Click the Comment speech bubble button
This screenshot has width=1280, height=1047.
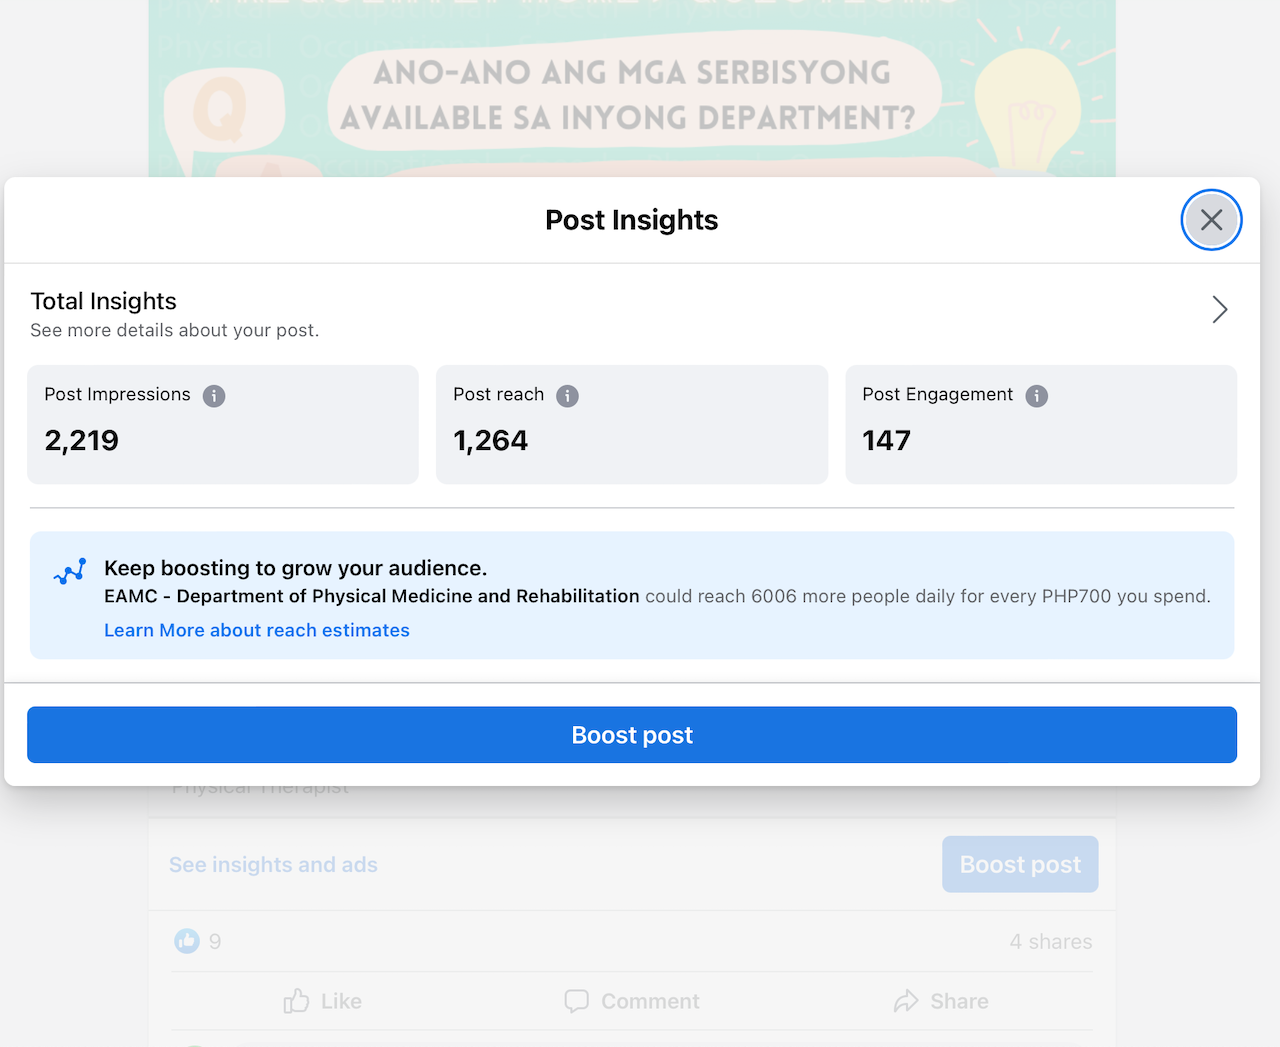(x=631, y=1001)
